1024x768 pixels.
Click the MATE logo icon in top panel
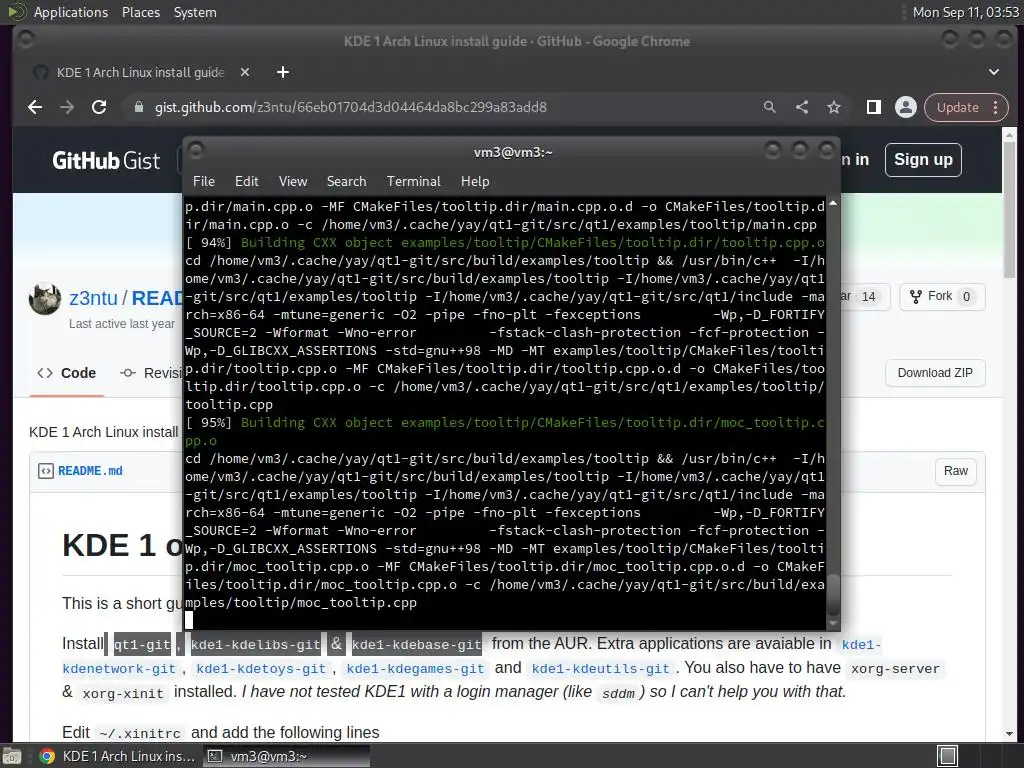coord(16,12)
